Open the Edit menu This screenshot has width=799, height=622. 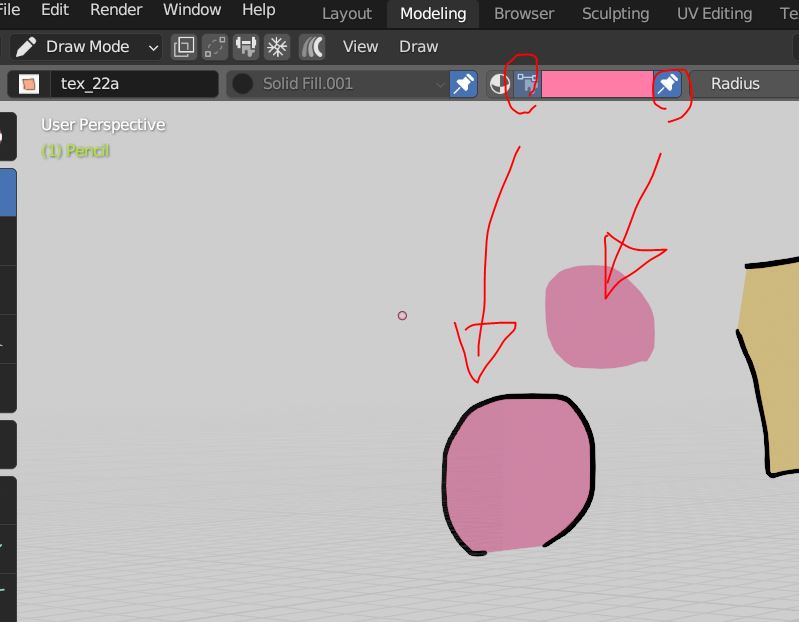coord(55,10)
